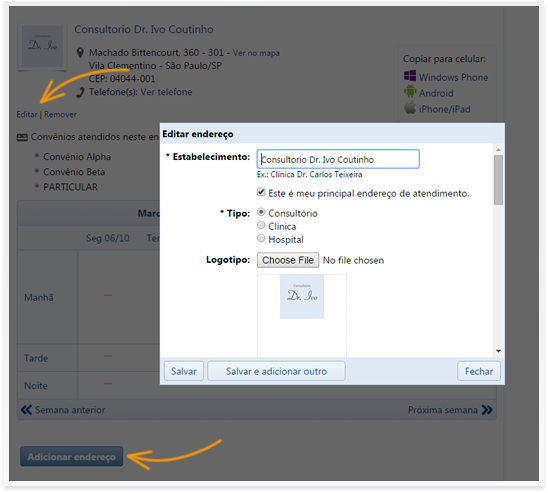Click the Windows Phone logo icon
Viewport: 548px width, 493px height.
[x=410, y=76]
